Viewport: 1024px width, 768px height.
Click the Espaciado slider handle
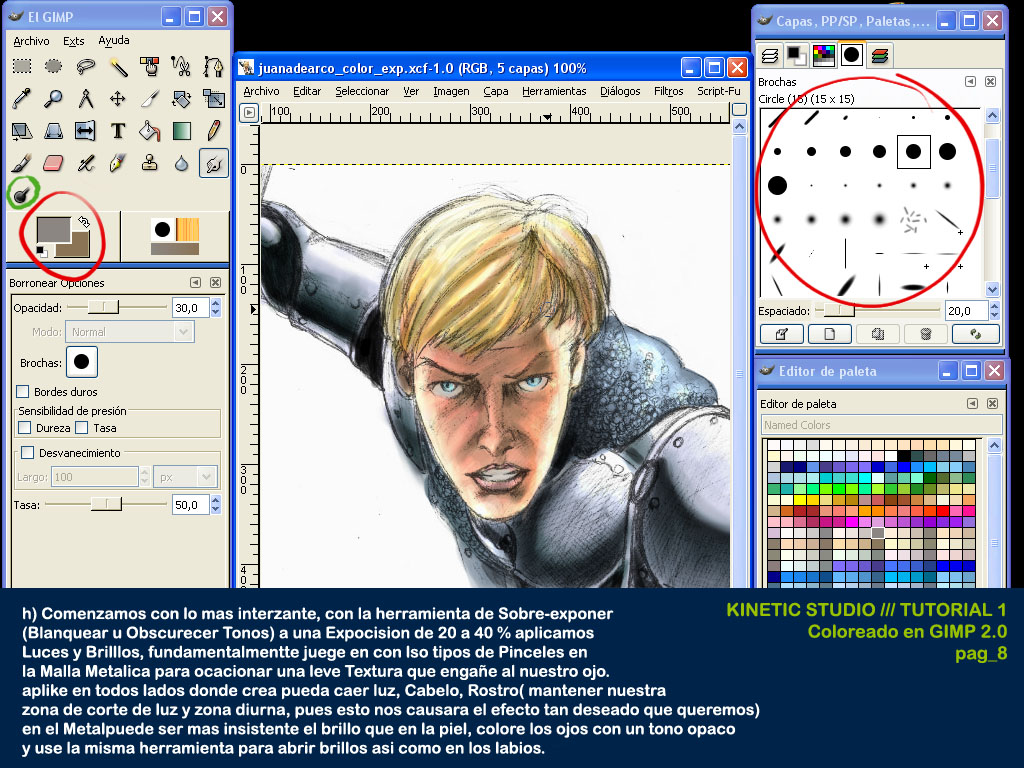tap(839, 310)
